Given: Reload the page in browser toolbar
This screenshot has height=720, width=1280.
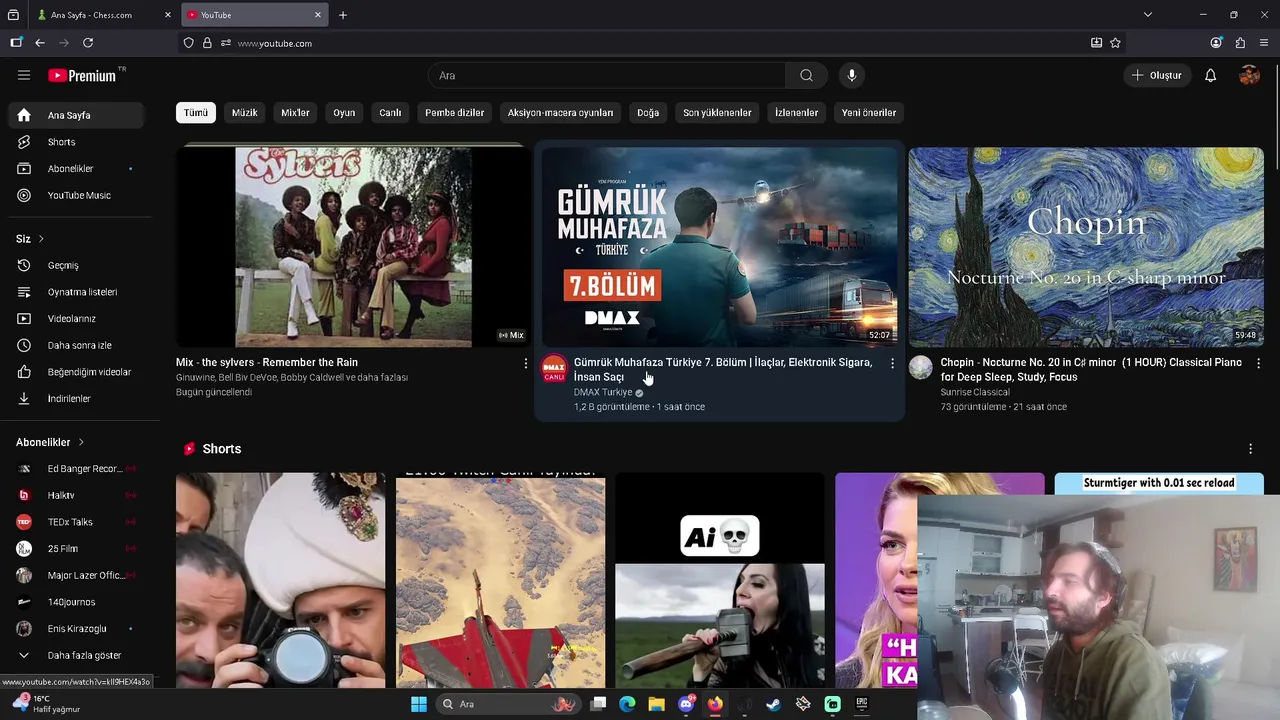Looking at the screenshot, I should pyautogui.click(x=88, y=43).
